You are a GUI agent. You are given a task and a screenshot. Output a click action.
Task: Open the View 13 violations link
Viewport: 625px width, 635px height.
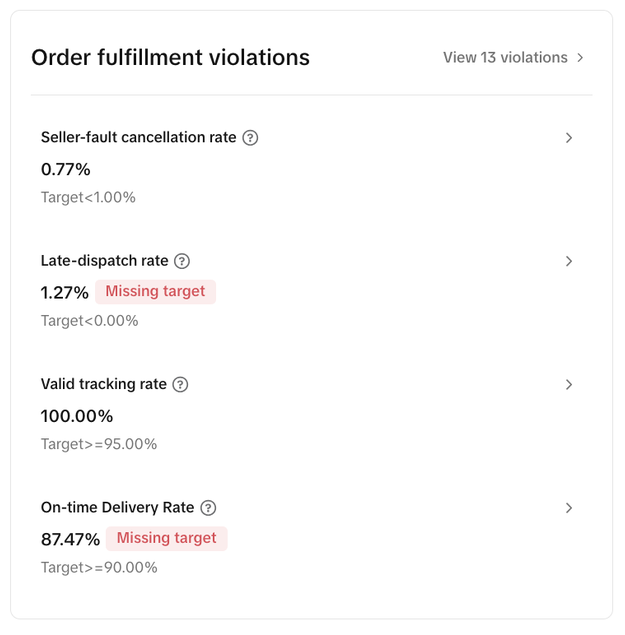click(505, 58)
